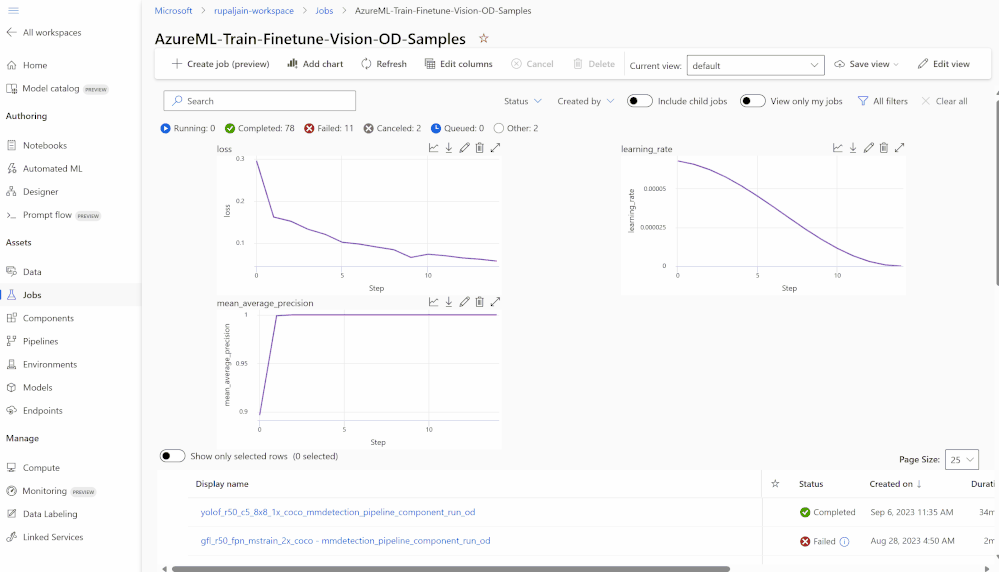This screenshot has width=999, height=572.
Task: Click the Linked Services icon
Action: 11,537
